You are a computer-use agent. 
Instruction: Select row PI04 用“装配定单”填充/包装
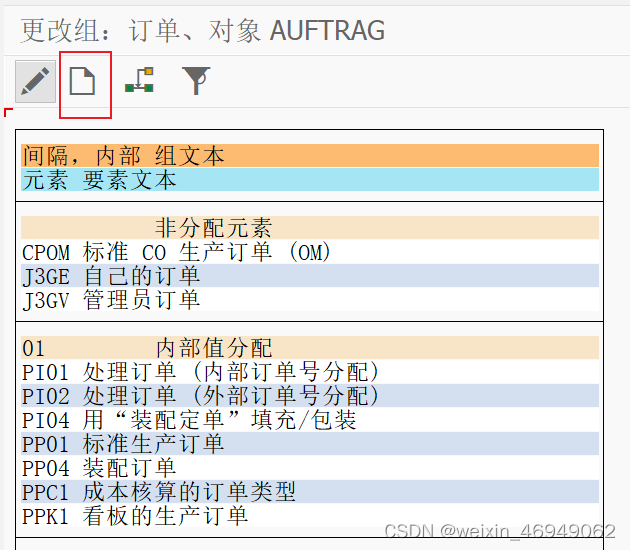(x=310, y=420)
